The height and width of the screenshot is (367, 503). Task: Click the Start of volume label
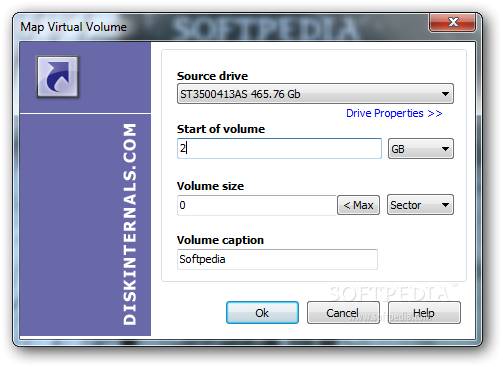pos(221,129)
